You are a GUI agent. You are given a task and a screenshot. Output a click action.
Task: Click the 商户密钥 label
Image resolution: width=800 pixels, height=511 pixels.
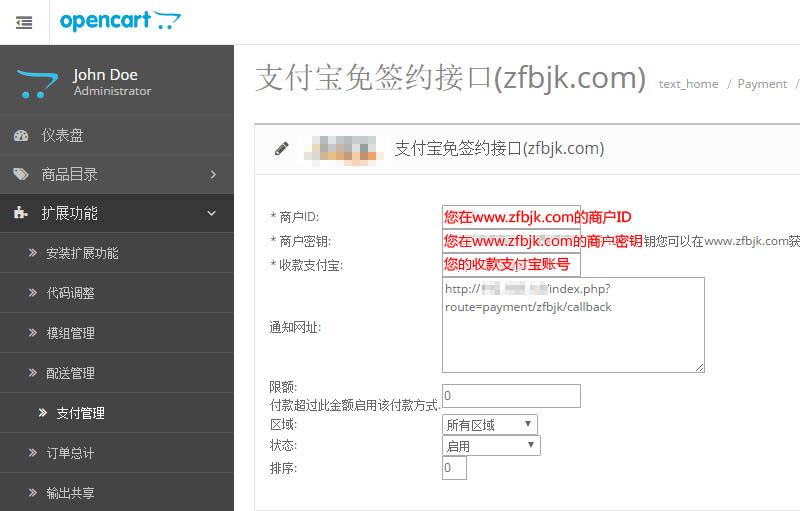301,241
